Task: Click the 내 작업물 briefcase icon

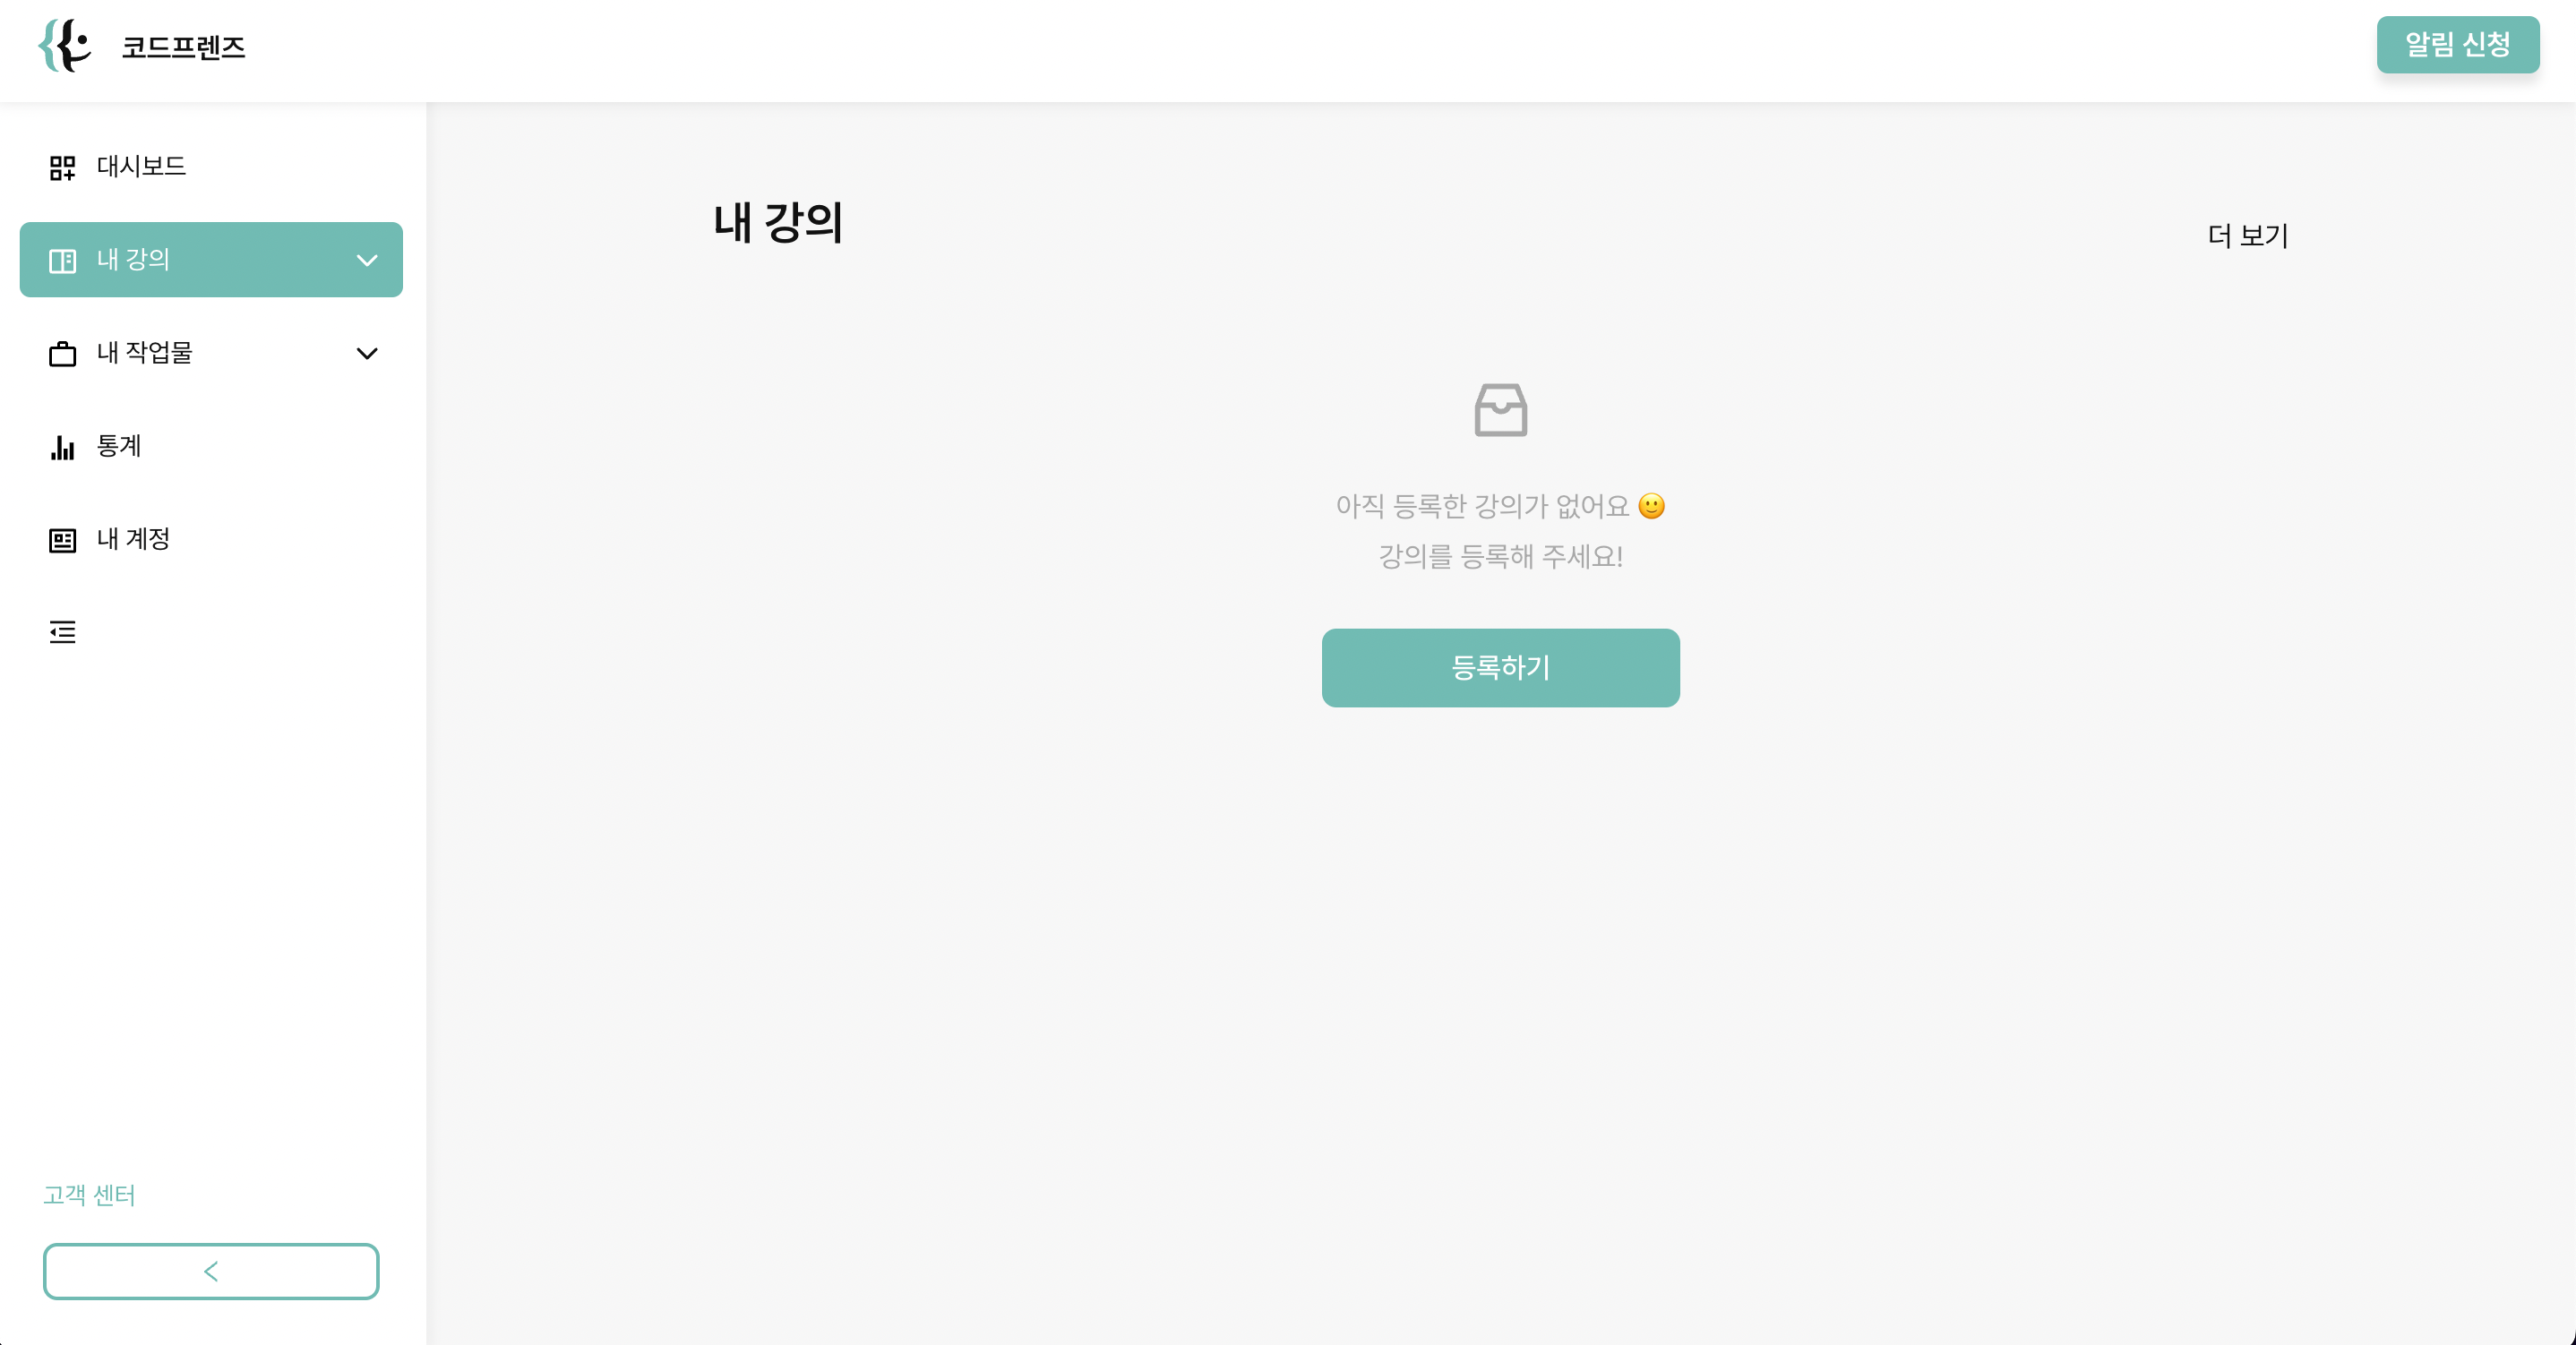Action: [62, 353]
